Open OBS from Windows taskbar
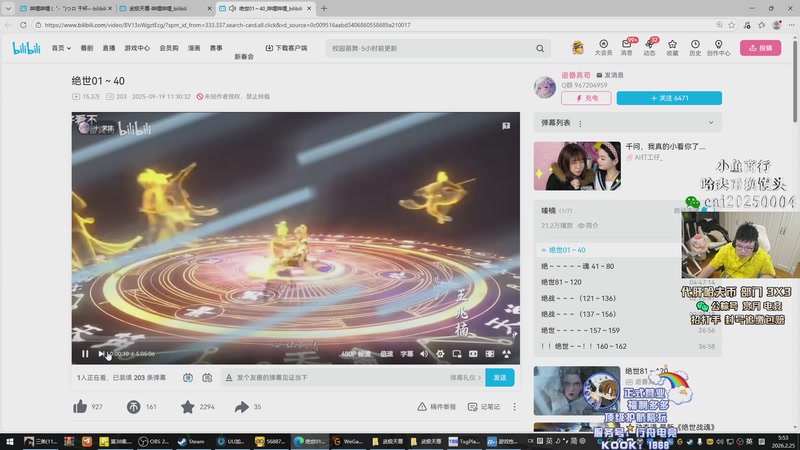Viewport: 800px width, 450px height. 154,441
